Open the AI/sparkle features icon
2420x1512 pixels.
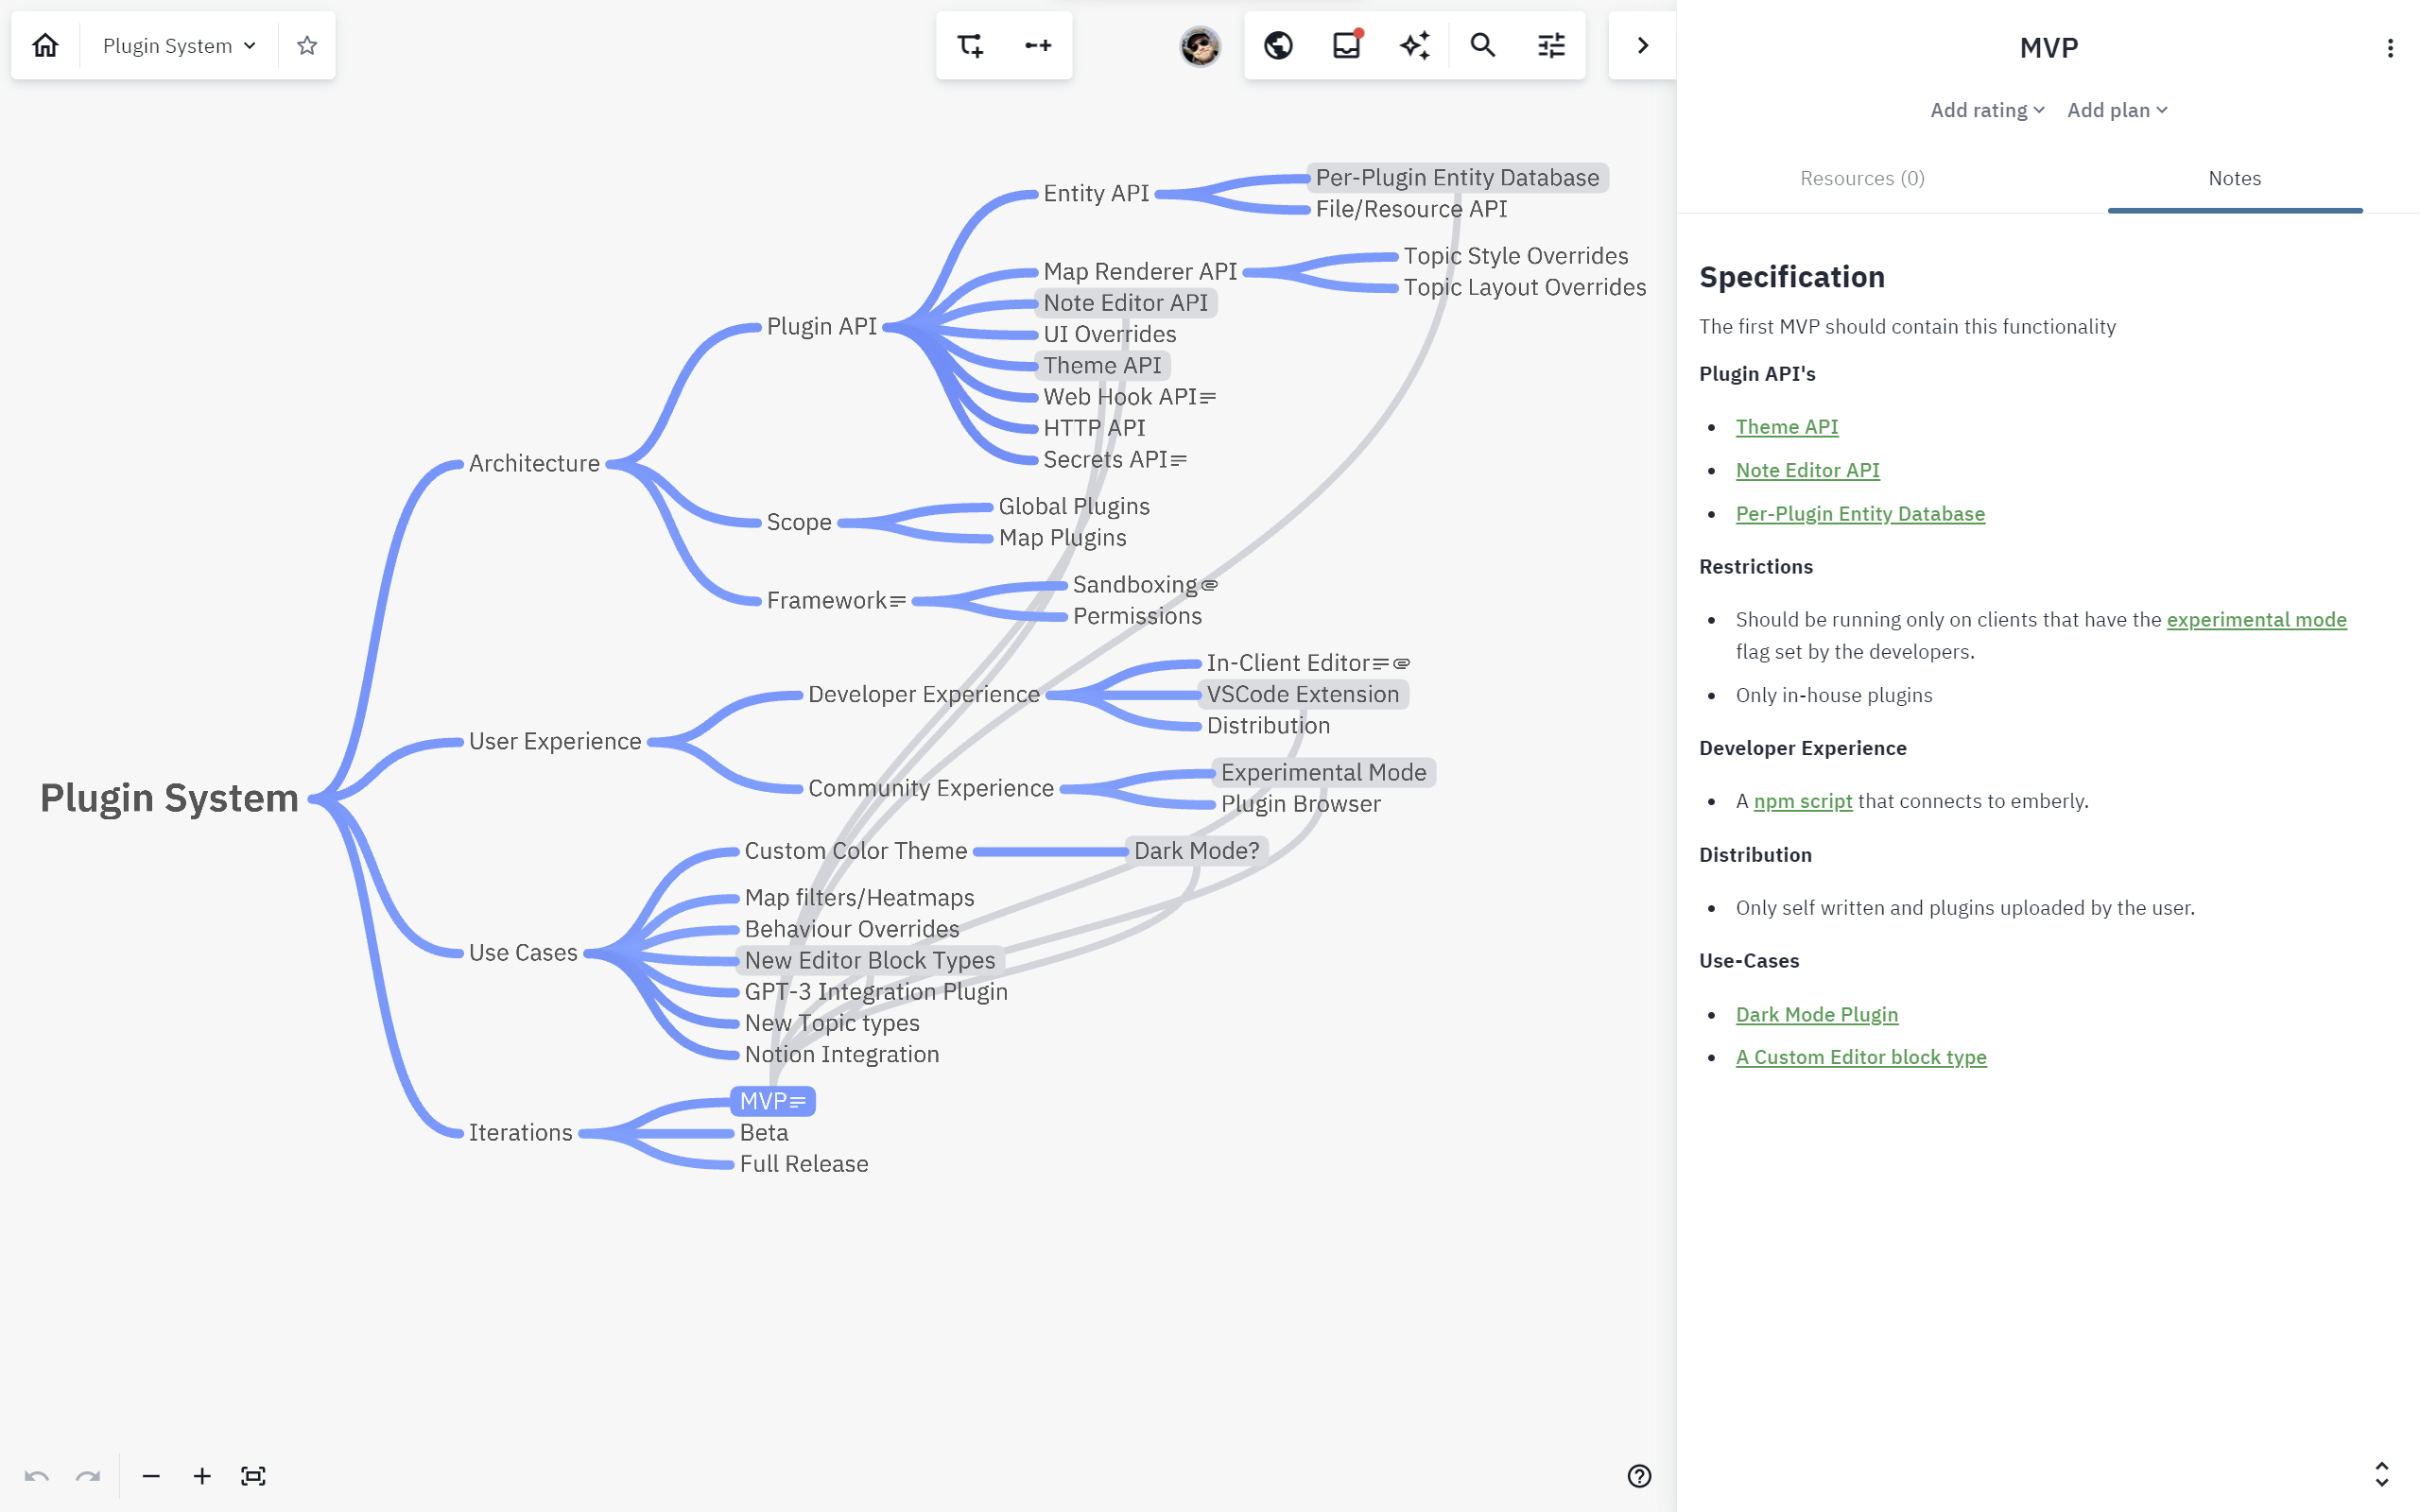pyautogui.click(x=1415, y=45)
